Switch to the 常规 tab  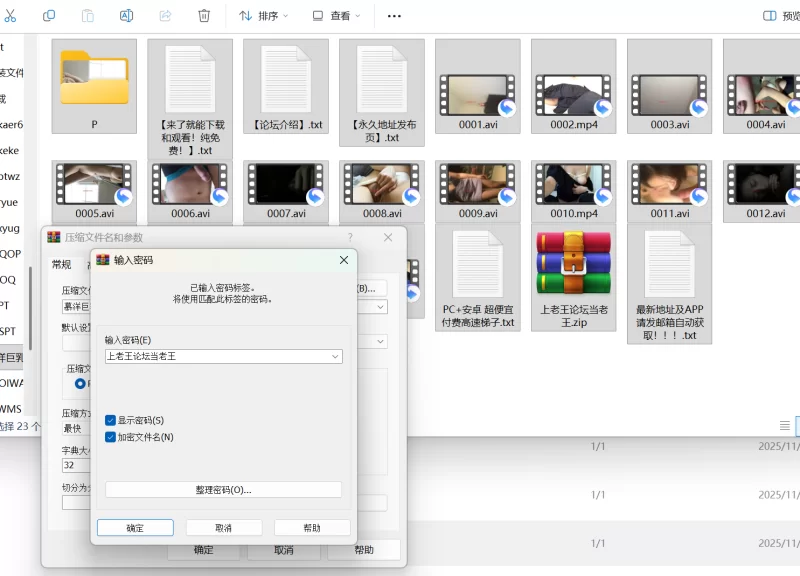click(62, 265)
